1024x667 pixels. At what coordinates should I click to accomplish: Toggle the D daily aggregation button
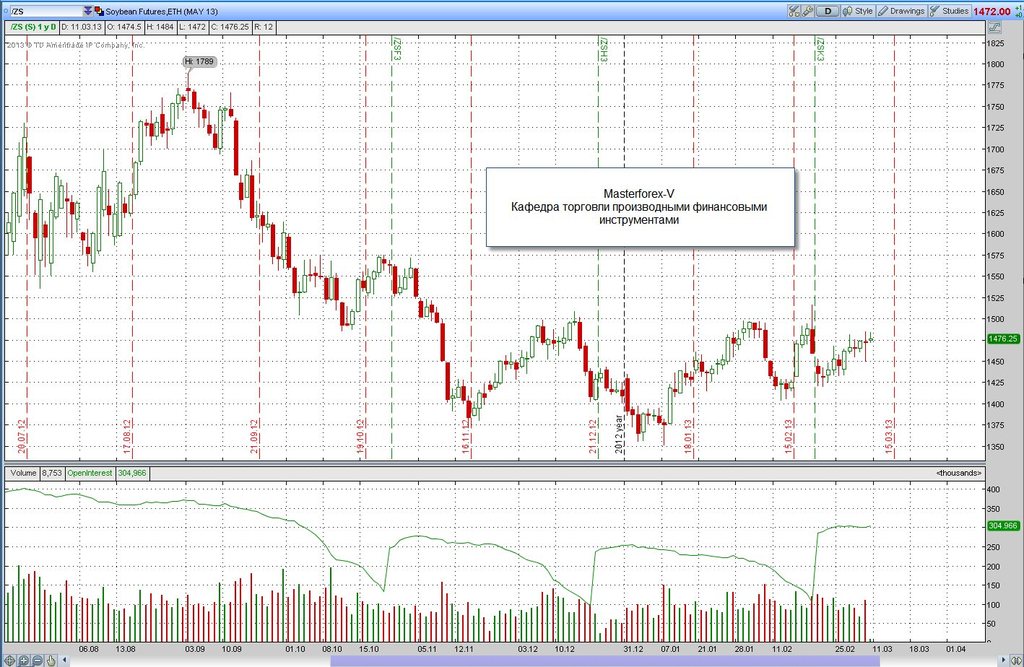point(828,11)
